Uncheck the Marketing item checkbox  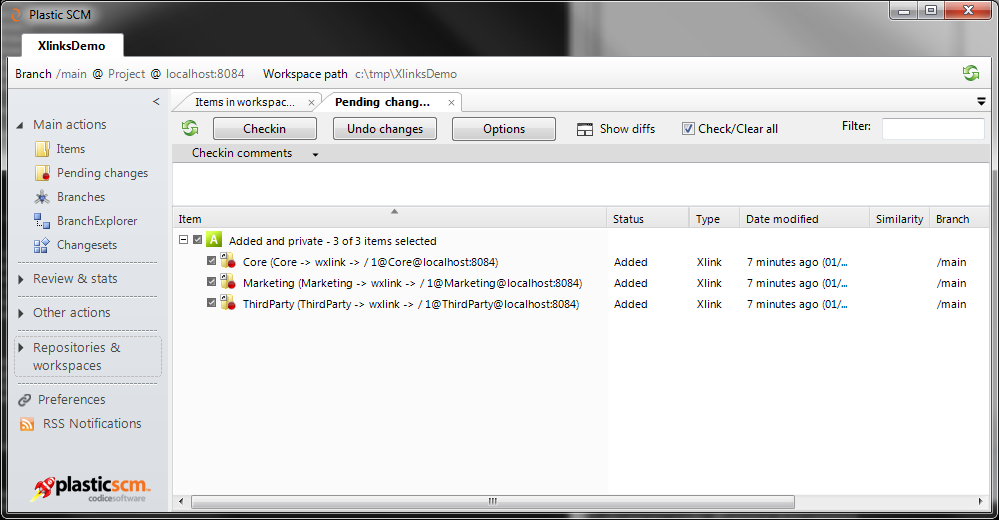tap(212, 282)
